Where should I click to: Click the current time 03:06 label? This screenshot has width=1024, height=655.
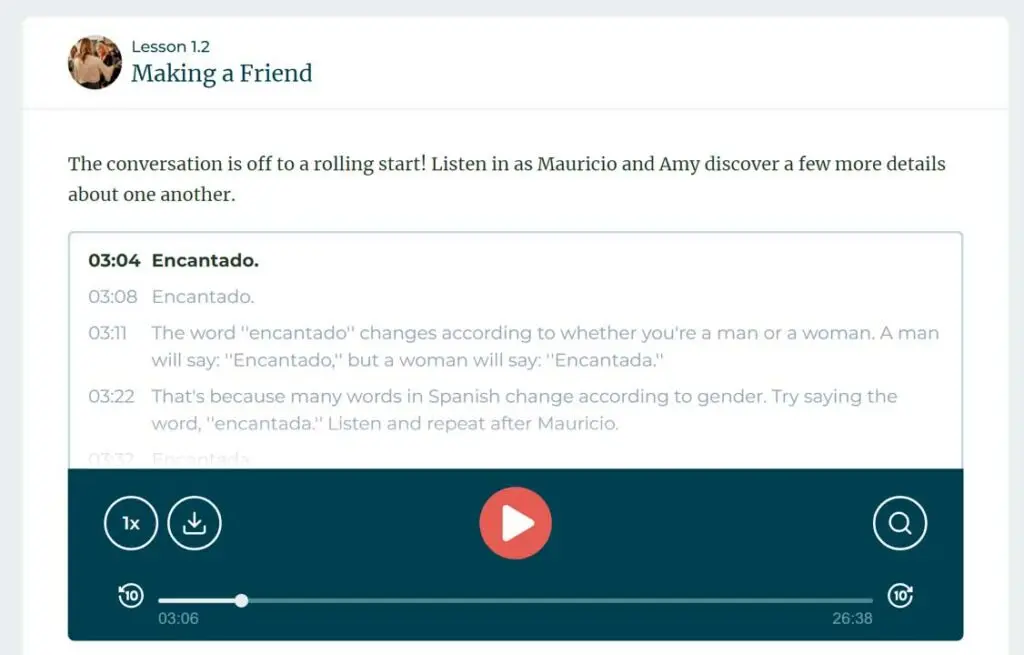tap(178, 618)
